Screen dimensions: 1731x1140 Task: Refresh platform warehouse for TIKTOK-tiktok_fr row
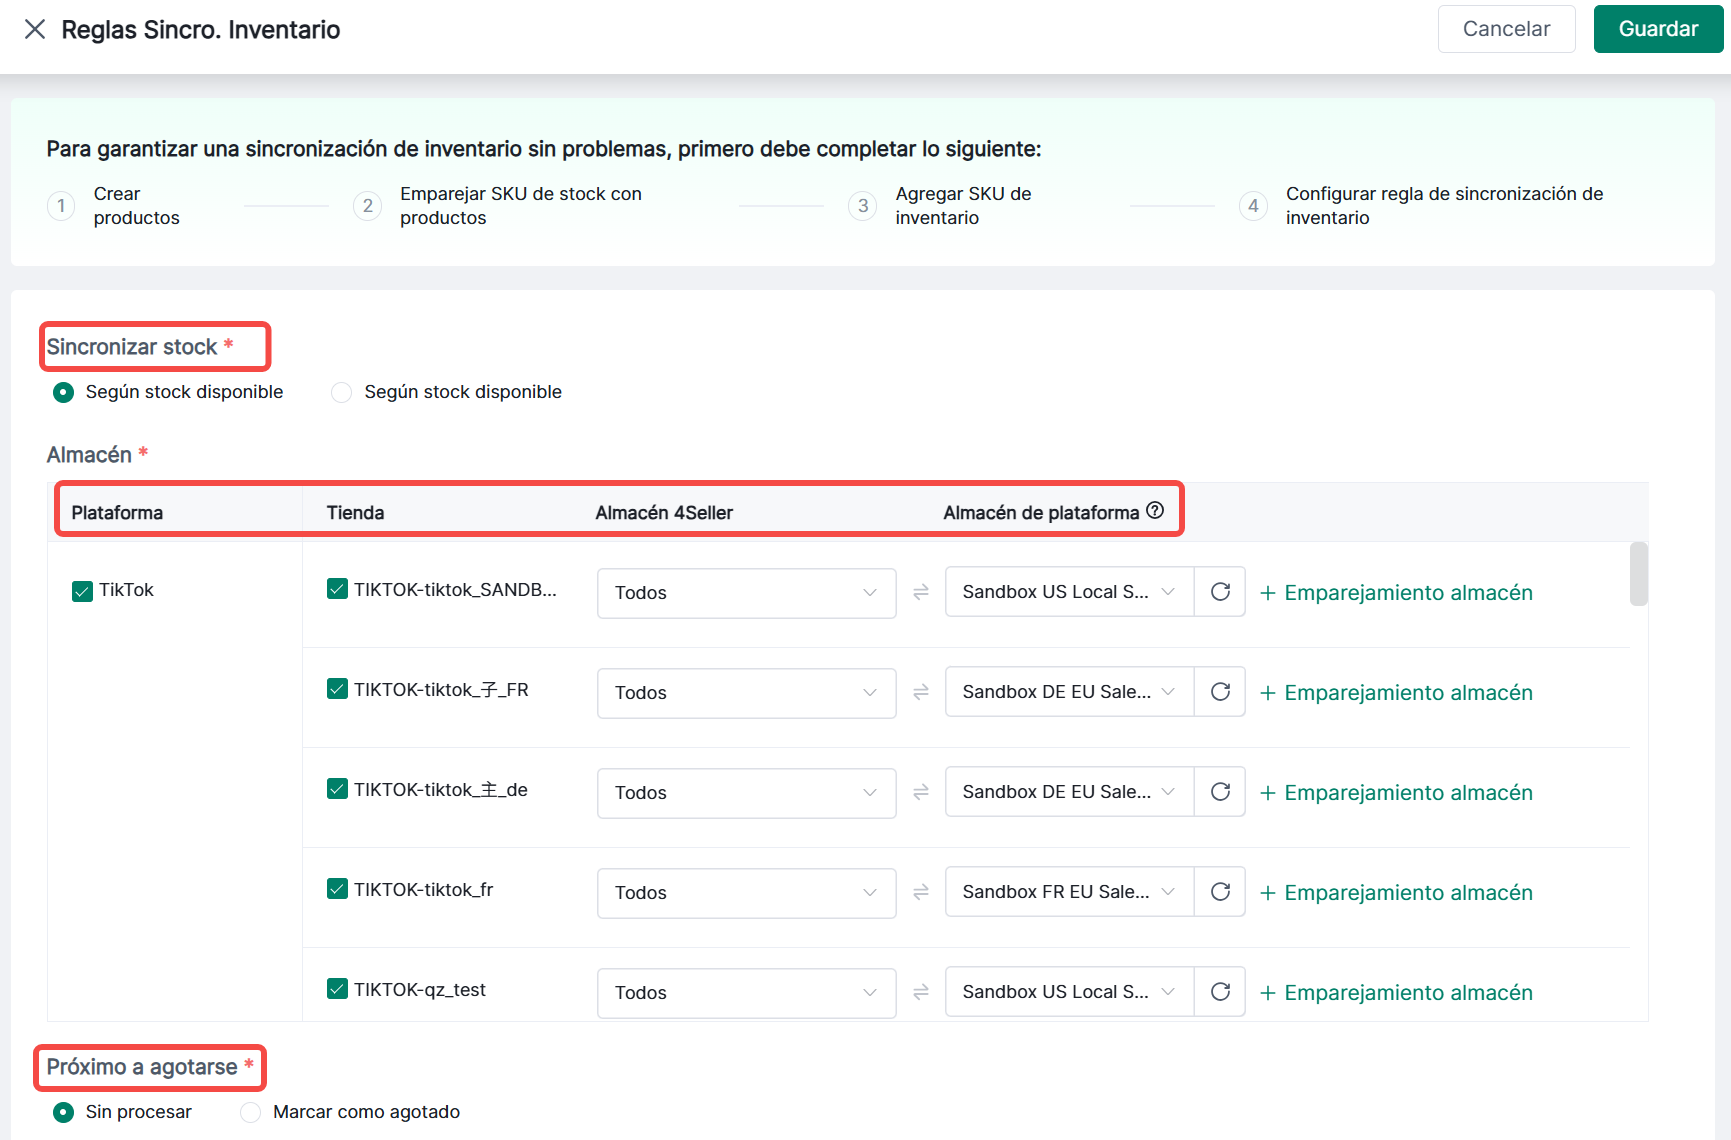(x=1220, y=892)
